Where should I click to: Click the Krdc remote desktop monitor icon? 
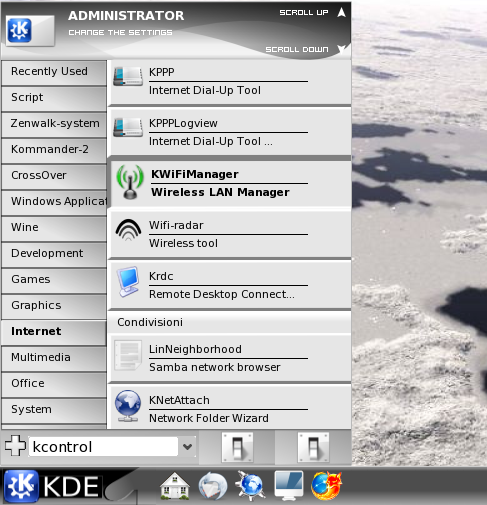(x=128, y=282)
